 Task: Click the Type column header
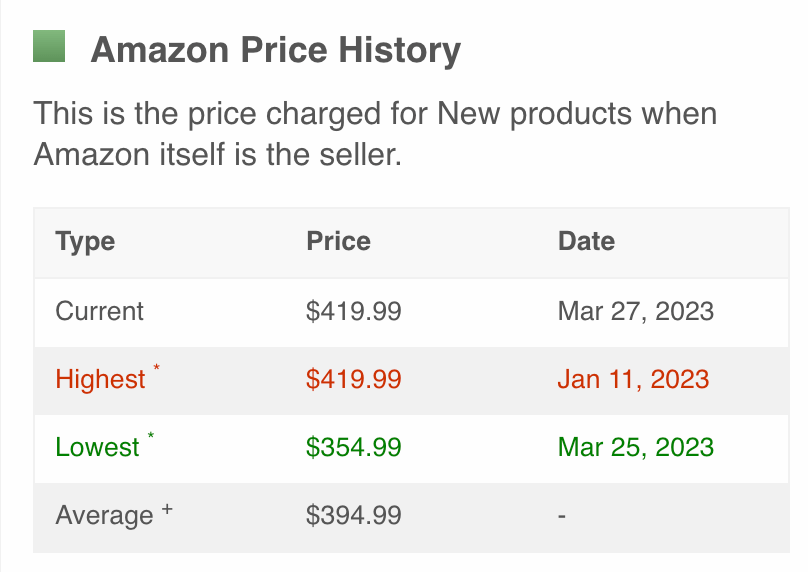point(85,241)
